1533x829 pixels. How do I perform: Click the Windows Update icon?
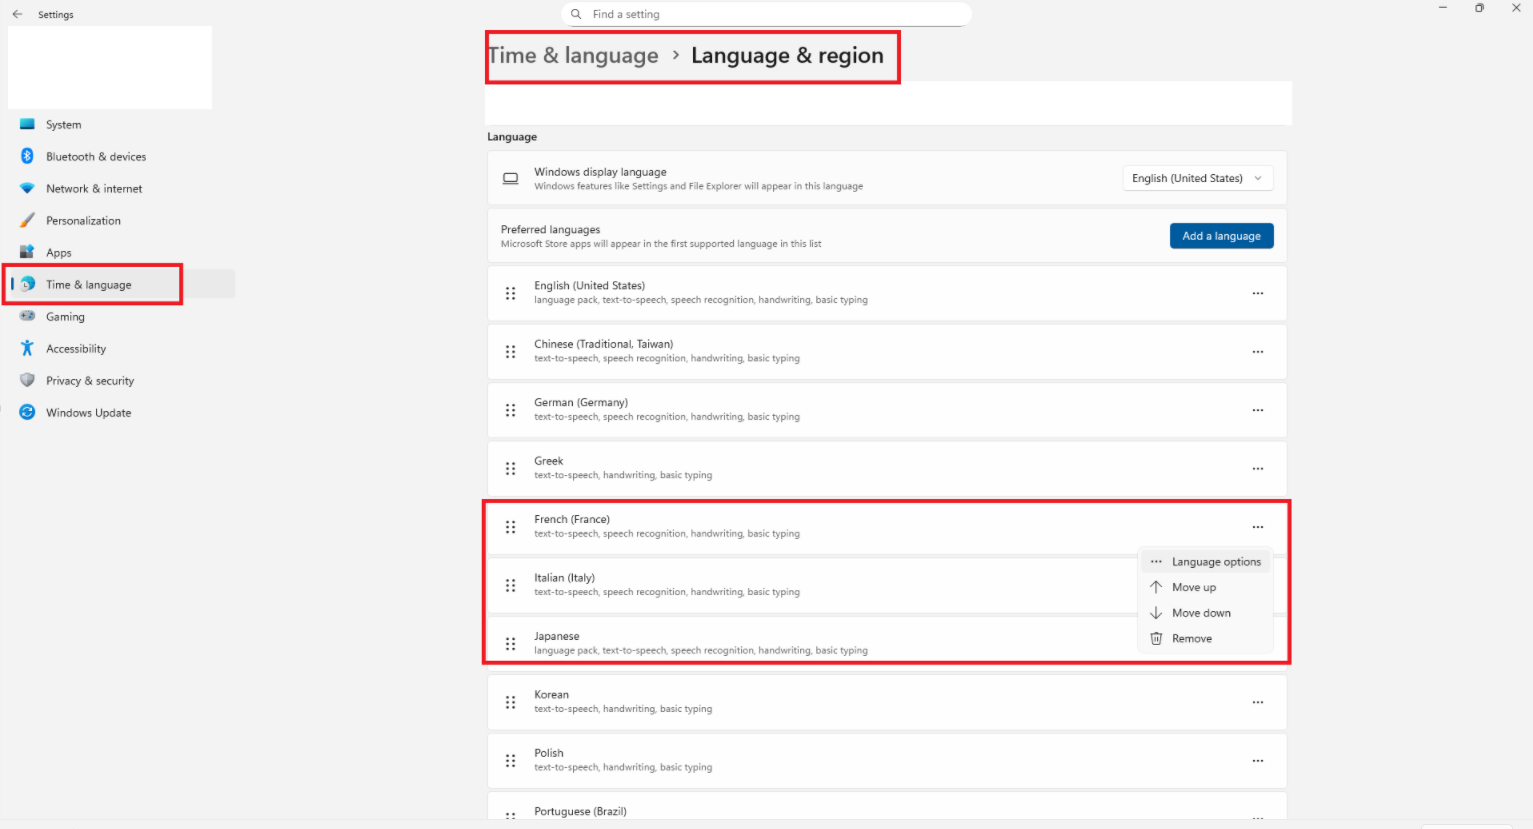pyautogui.click(x=28, y=412)
